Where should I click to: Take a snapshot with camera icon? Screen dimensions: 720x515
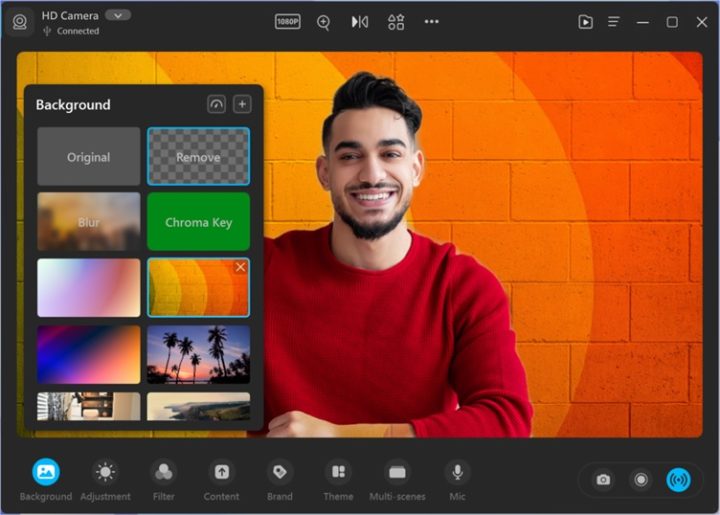pyautogui.click(x=603, y=480)
